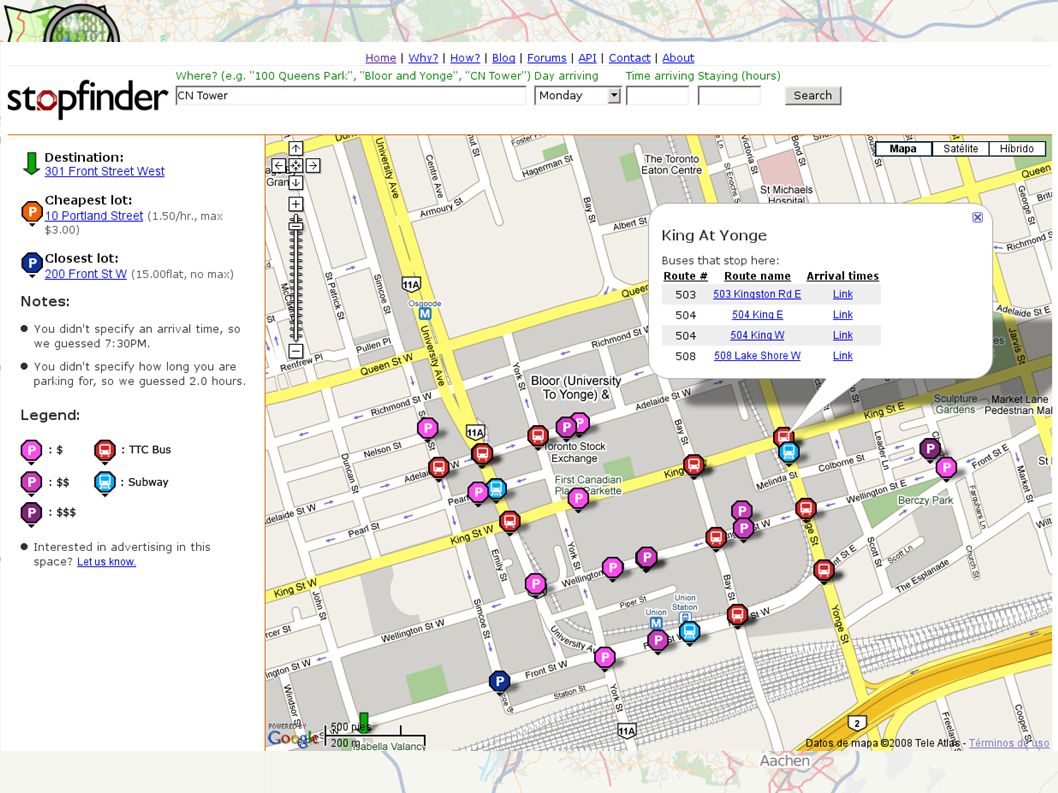The height and width of the screenshot is (793, 1058).
Task: Adjust the map zoom slider handle
Action: [x=296, y=227]
